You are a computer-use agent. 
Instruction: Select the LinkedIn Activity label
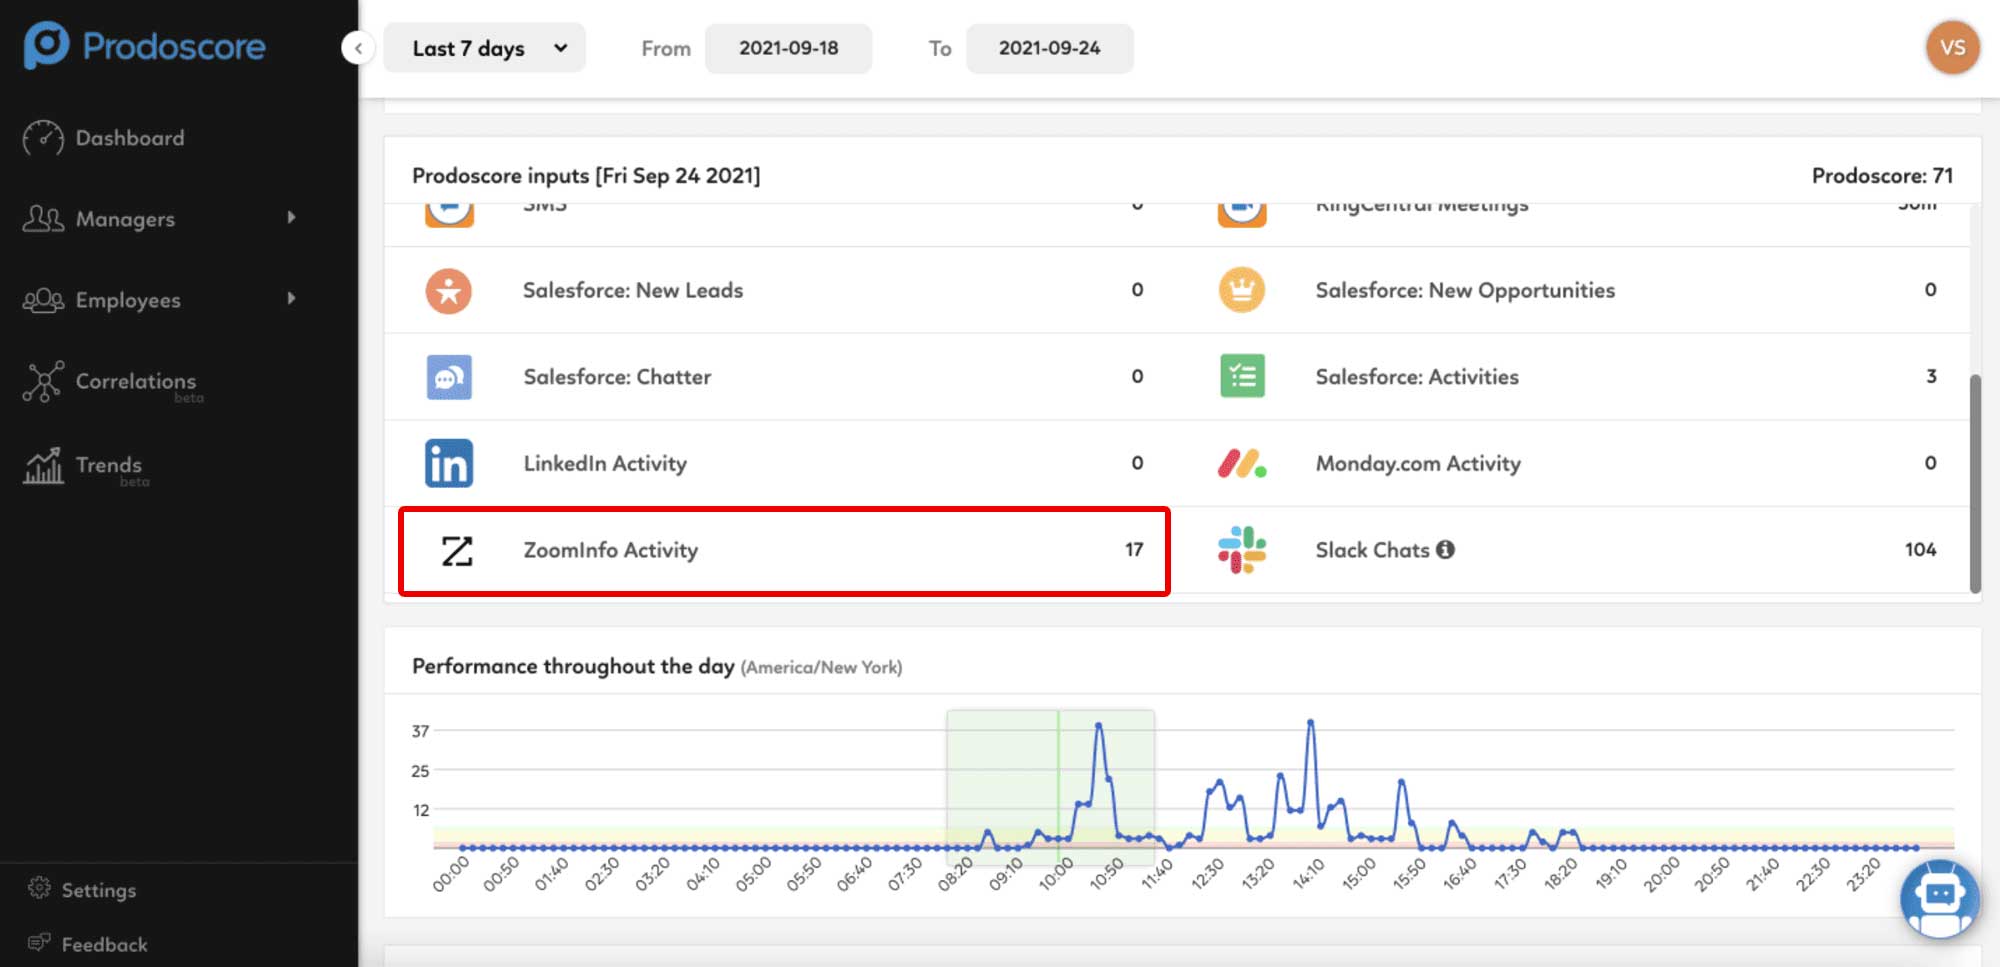(x=605, y=463)
